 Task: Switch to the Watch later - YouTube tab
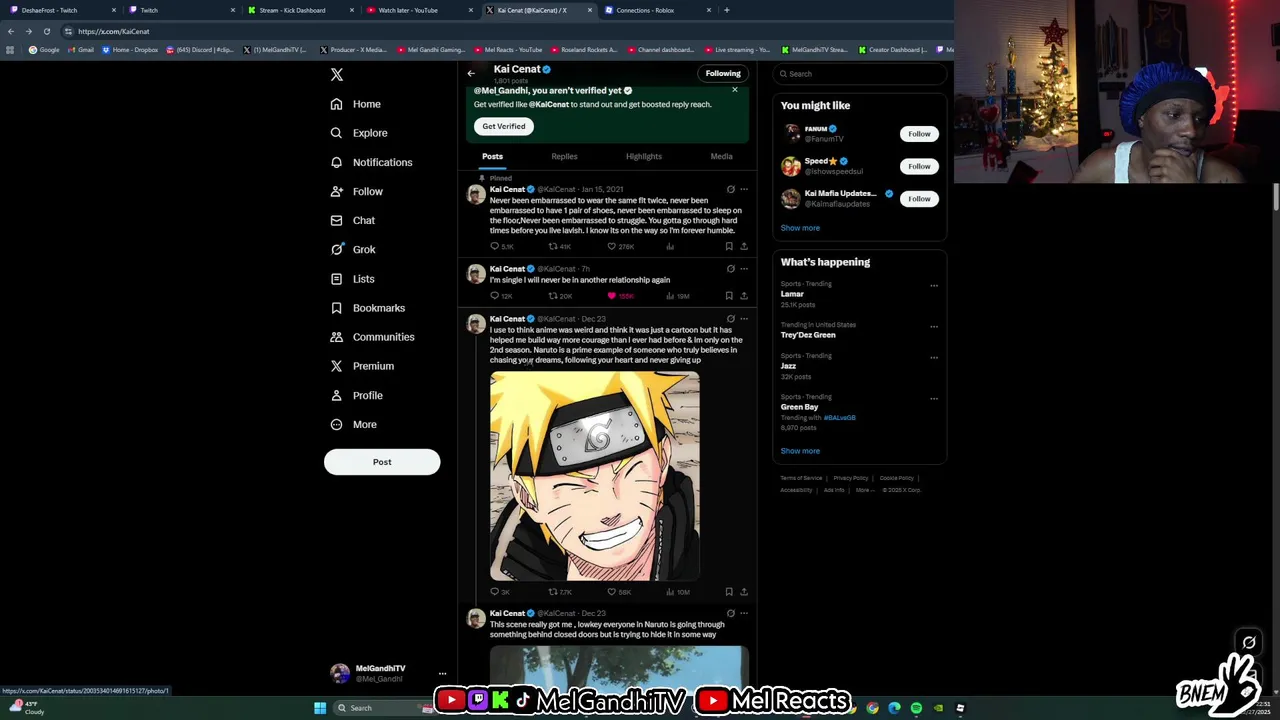click(417, 10)
